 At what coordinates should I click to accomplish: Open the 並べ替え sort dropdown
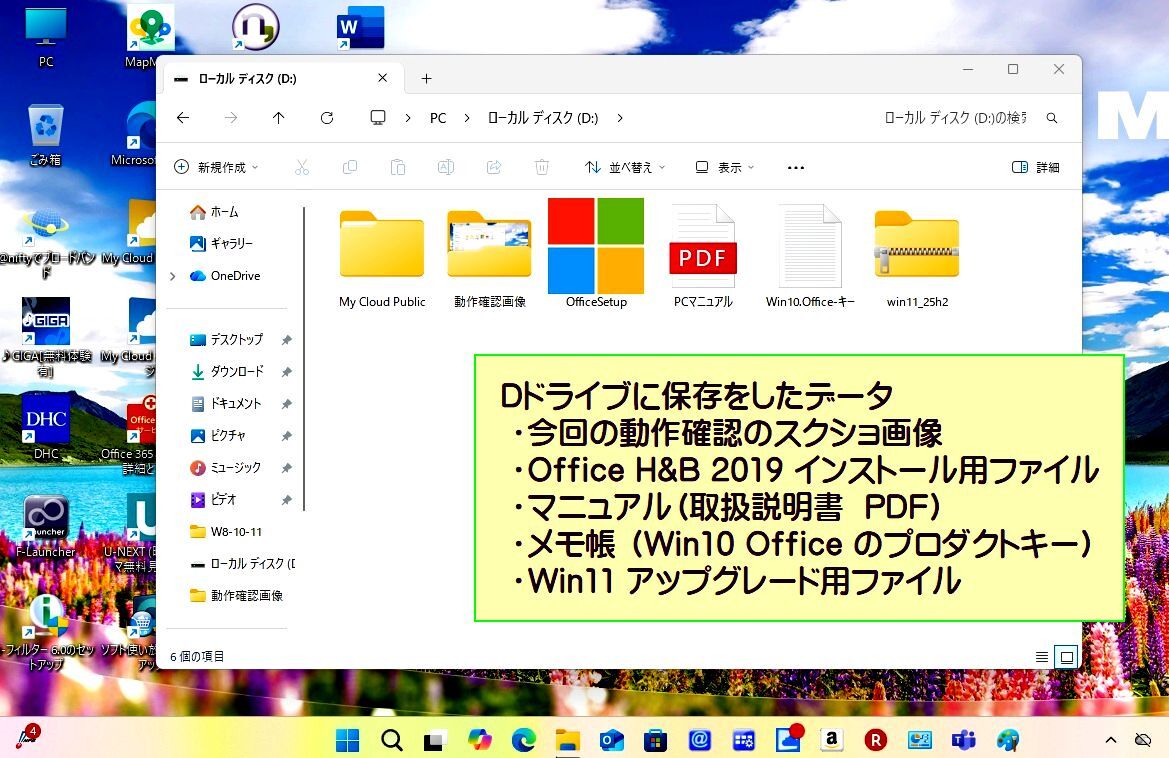[x=625, y=167]
